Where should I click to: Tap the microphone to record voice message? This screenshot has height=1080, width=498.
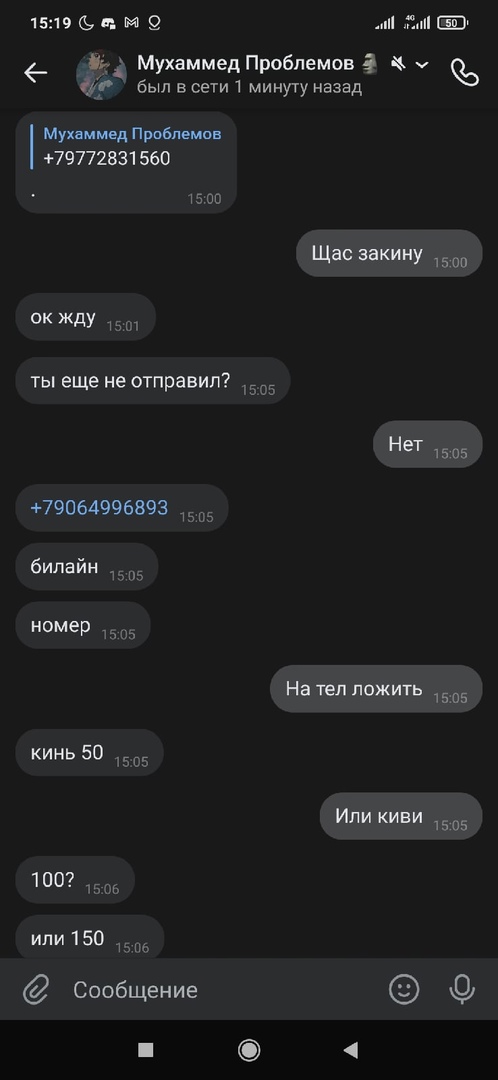pyautogui.click(x=461, y=990)
